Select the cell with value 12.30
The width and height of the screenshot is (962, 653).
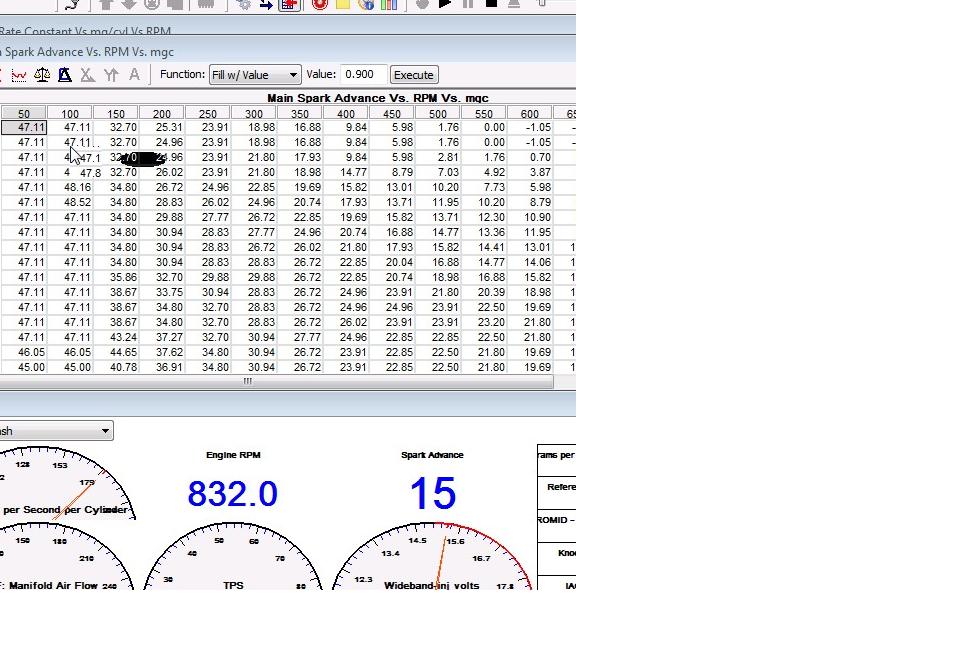(x=484, y=217)
